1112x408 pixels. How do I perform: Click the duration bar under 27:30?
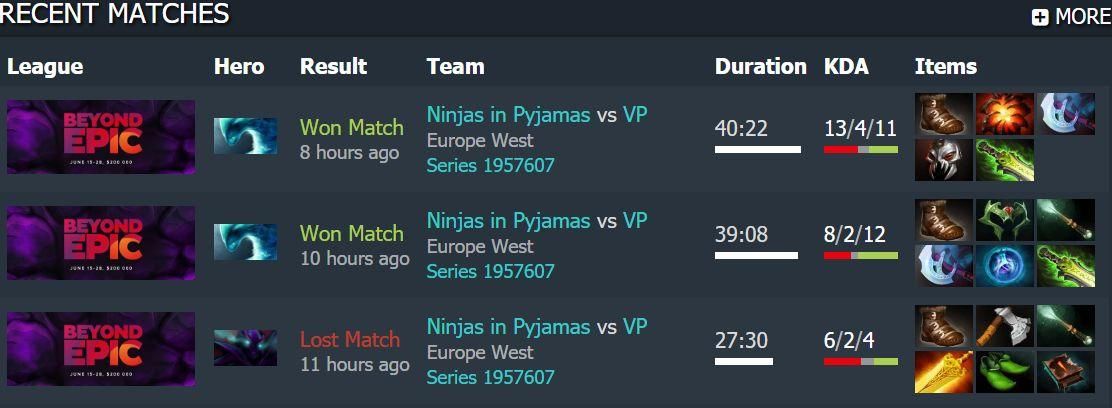[744, 361]
